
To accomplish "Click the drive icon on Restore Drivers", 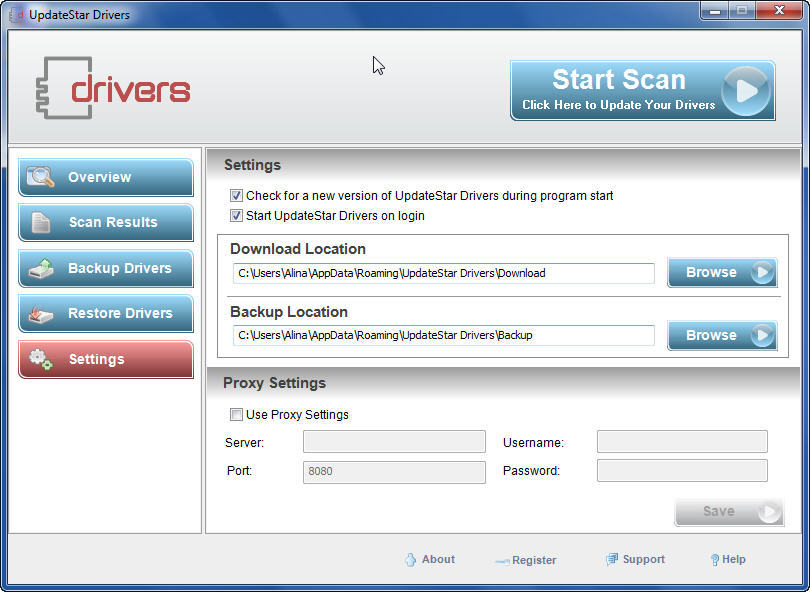I will [41, 314].
